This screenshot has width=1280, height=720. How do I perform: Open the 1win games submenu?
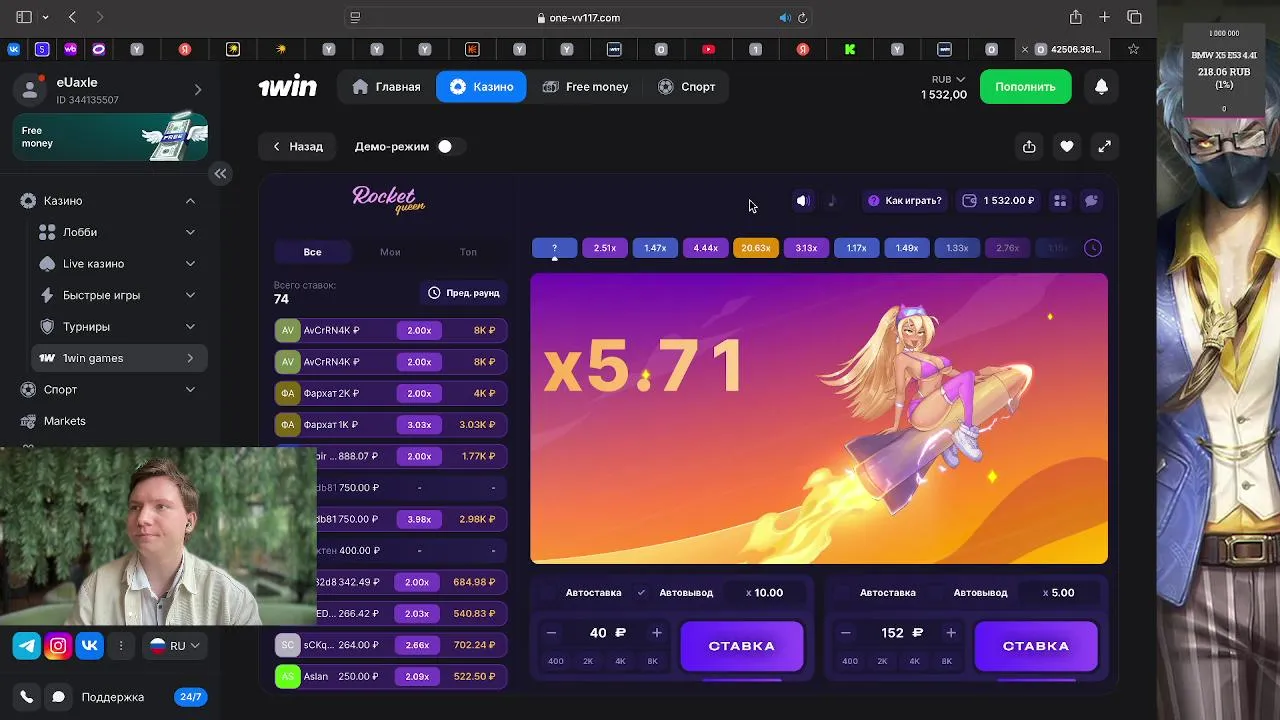pyautogui.click(x=119, y=358)
